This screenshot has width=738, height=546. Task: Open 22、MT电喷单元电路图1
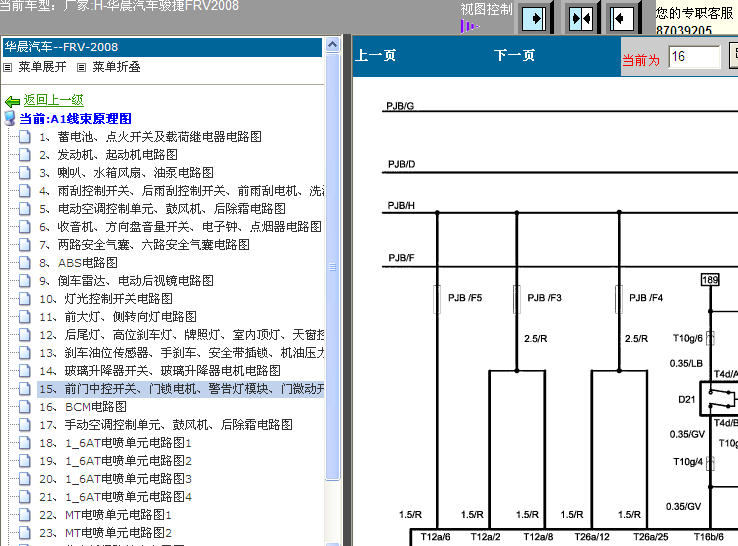coord(105,515)
